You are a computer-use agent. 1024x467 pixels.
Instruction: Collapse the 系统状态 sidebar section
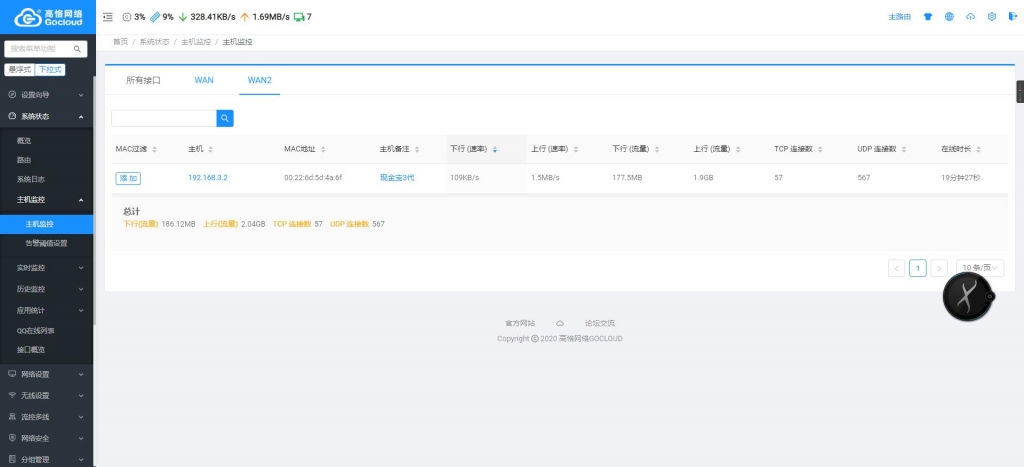point(46,117)
